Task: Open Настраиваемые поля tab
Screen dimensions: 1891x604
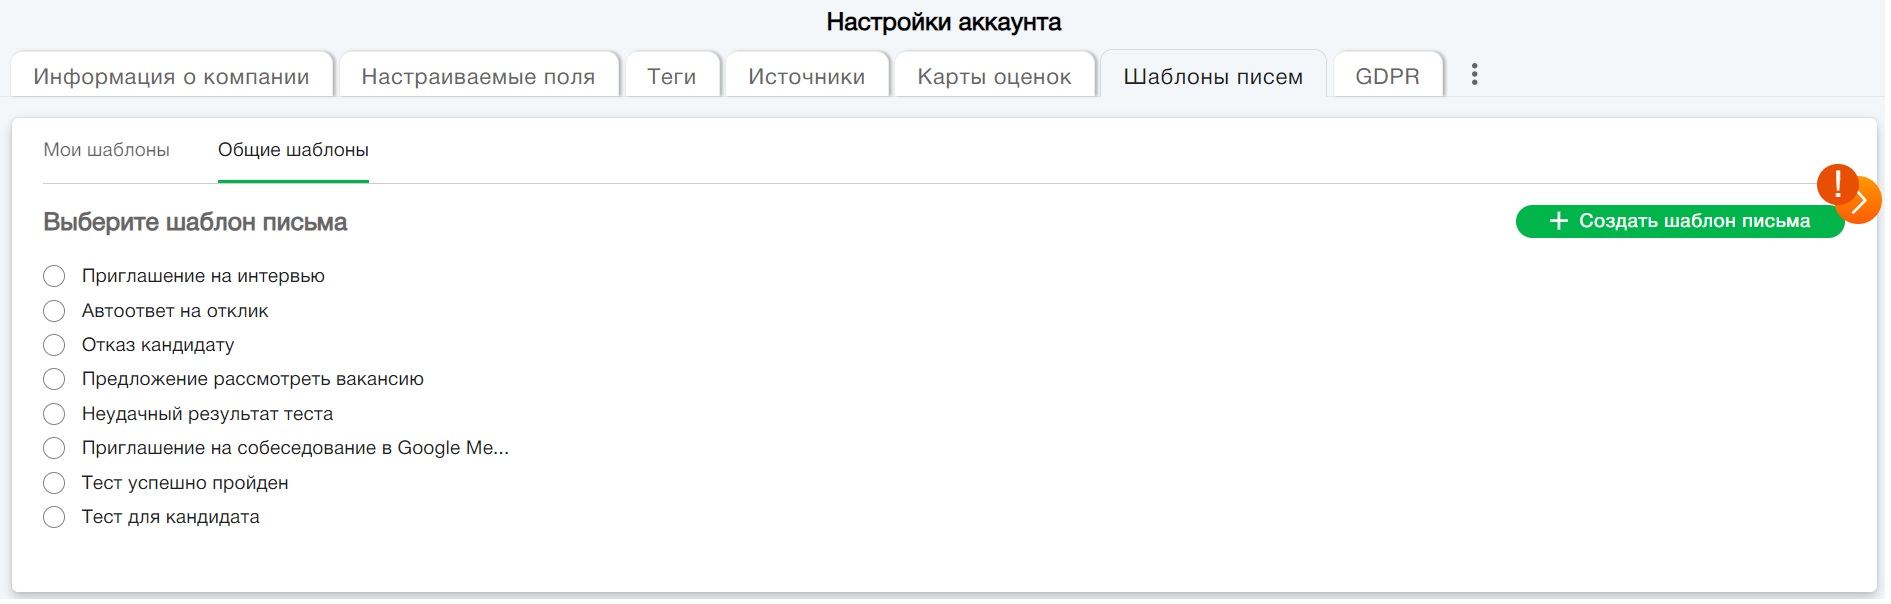Action: point(478,77)
